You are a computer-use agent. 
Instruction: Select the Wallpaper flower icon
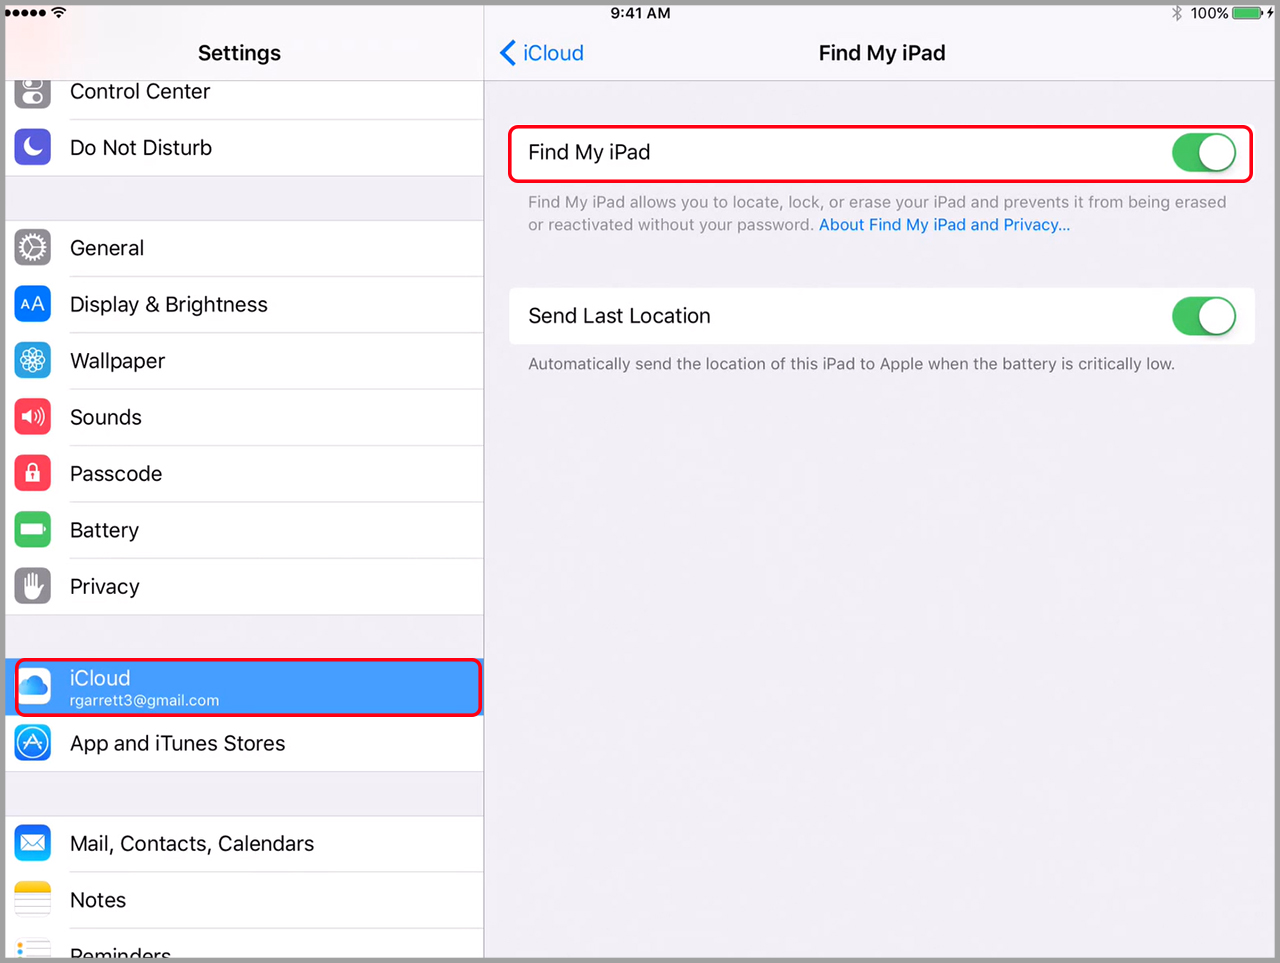point(32,360)
